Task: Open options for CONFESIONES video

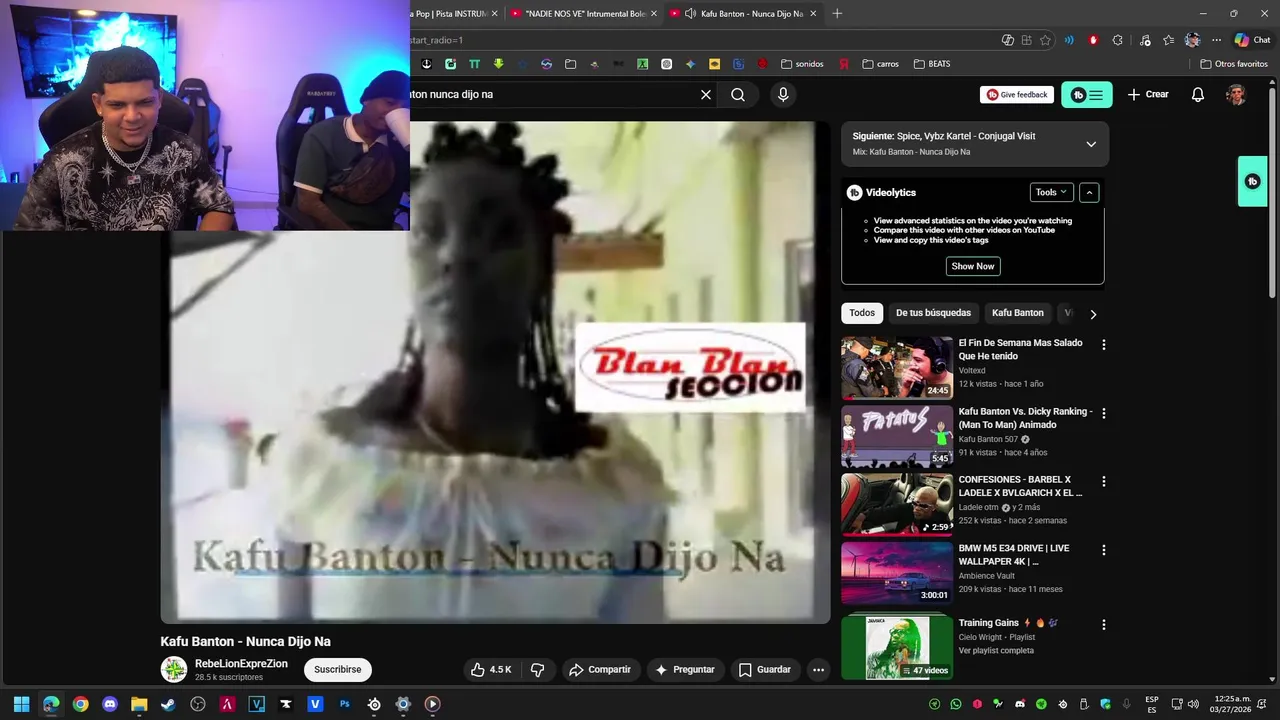Action: click(x=1104, y=481)
